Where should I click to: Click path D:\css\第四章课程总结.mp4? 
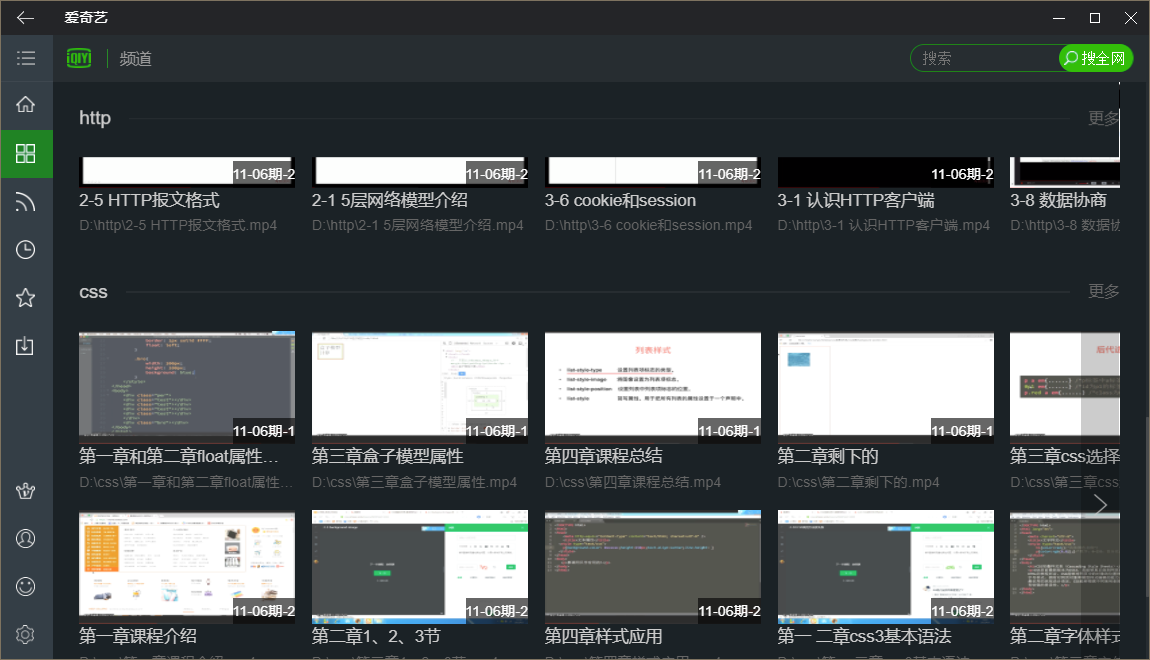[633, 483]
